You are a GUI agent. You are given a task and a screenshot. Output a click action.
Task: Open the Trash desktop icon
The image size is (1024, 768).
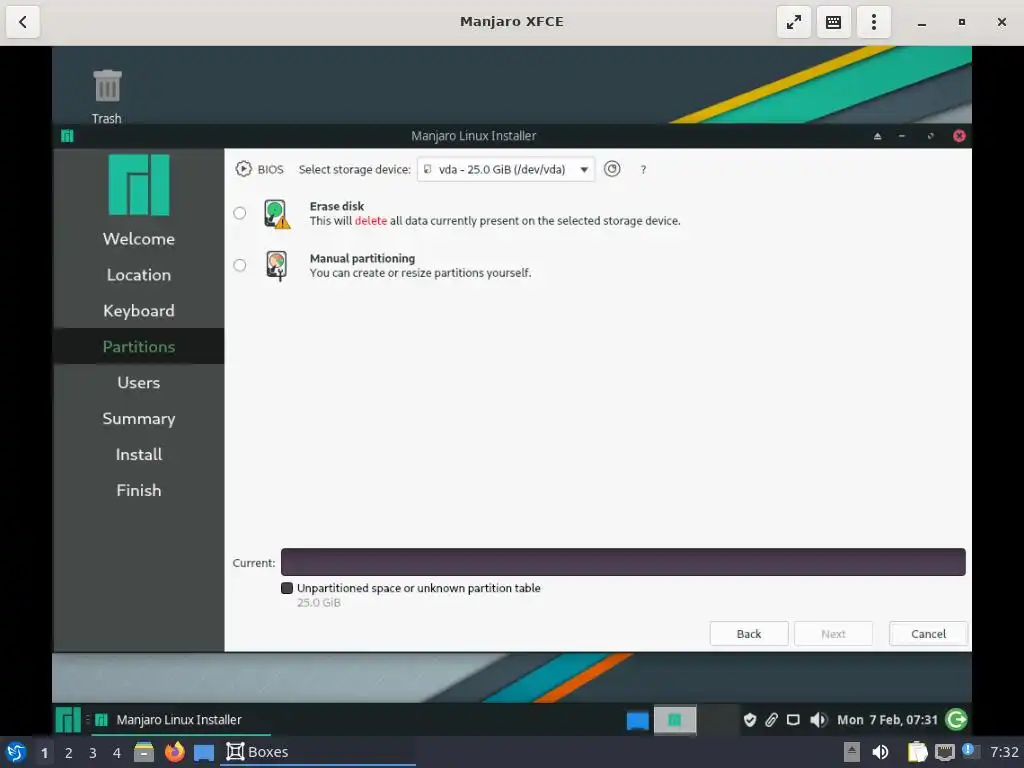pyautogui.click(x=107, y=96)
